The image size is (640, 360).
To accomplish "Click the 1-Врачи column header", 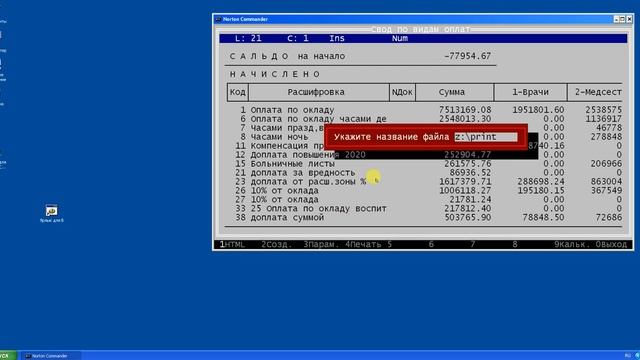I will pos(531,92).
